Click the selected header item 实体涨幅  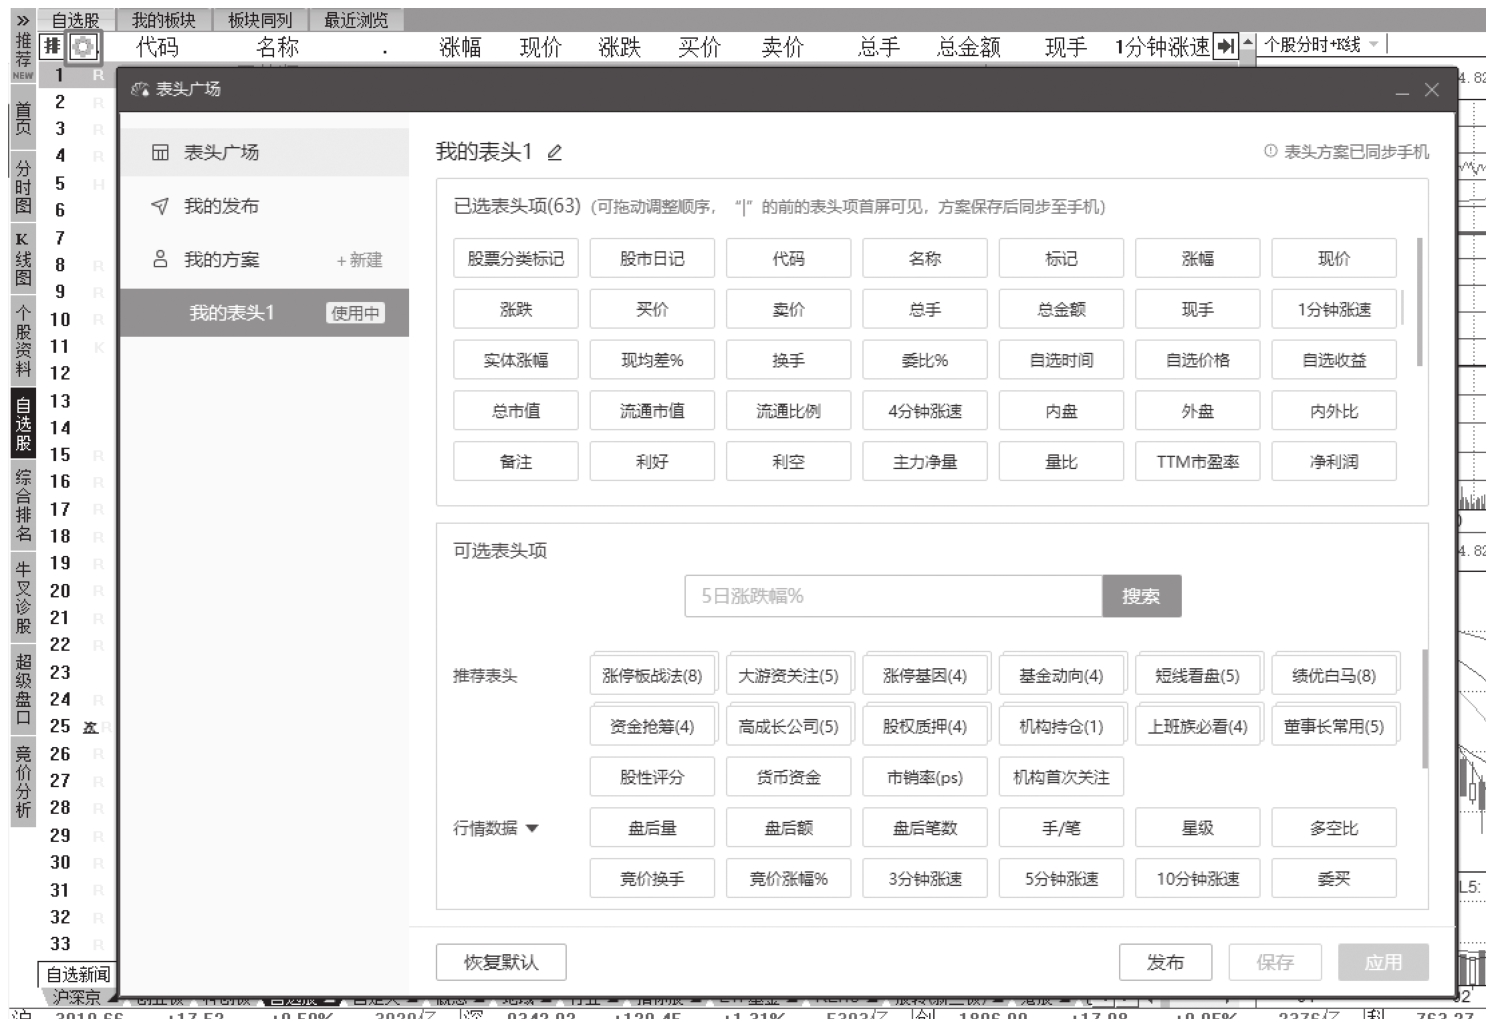[516, 360]
